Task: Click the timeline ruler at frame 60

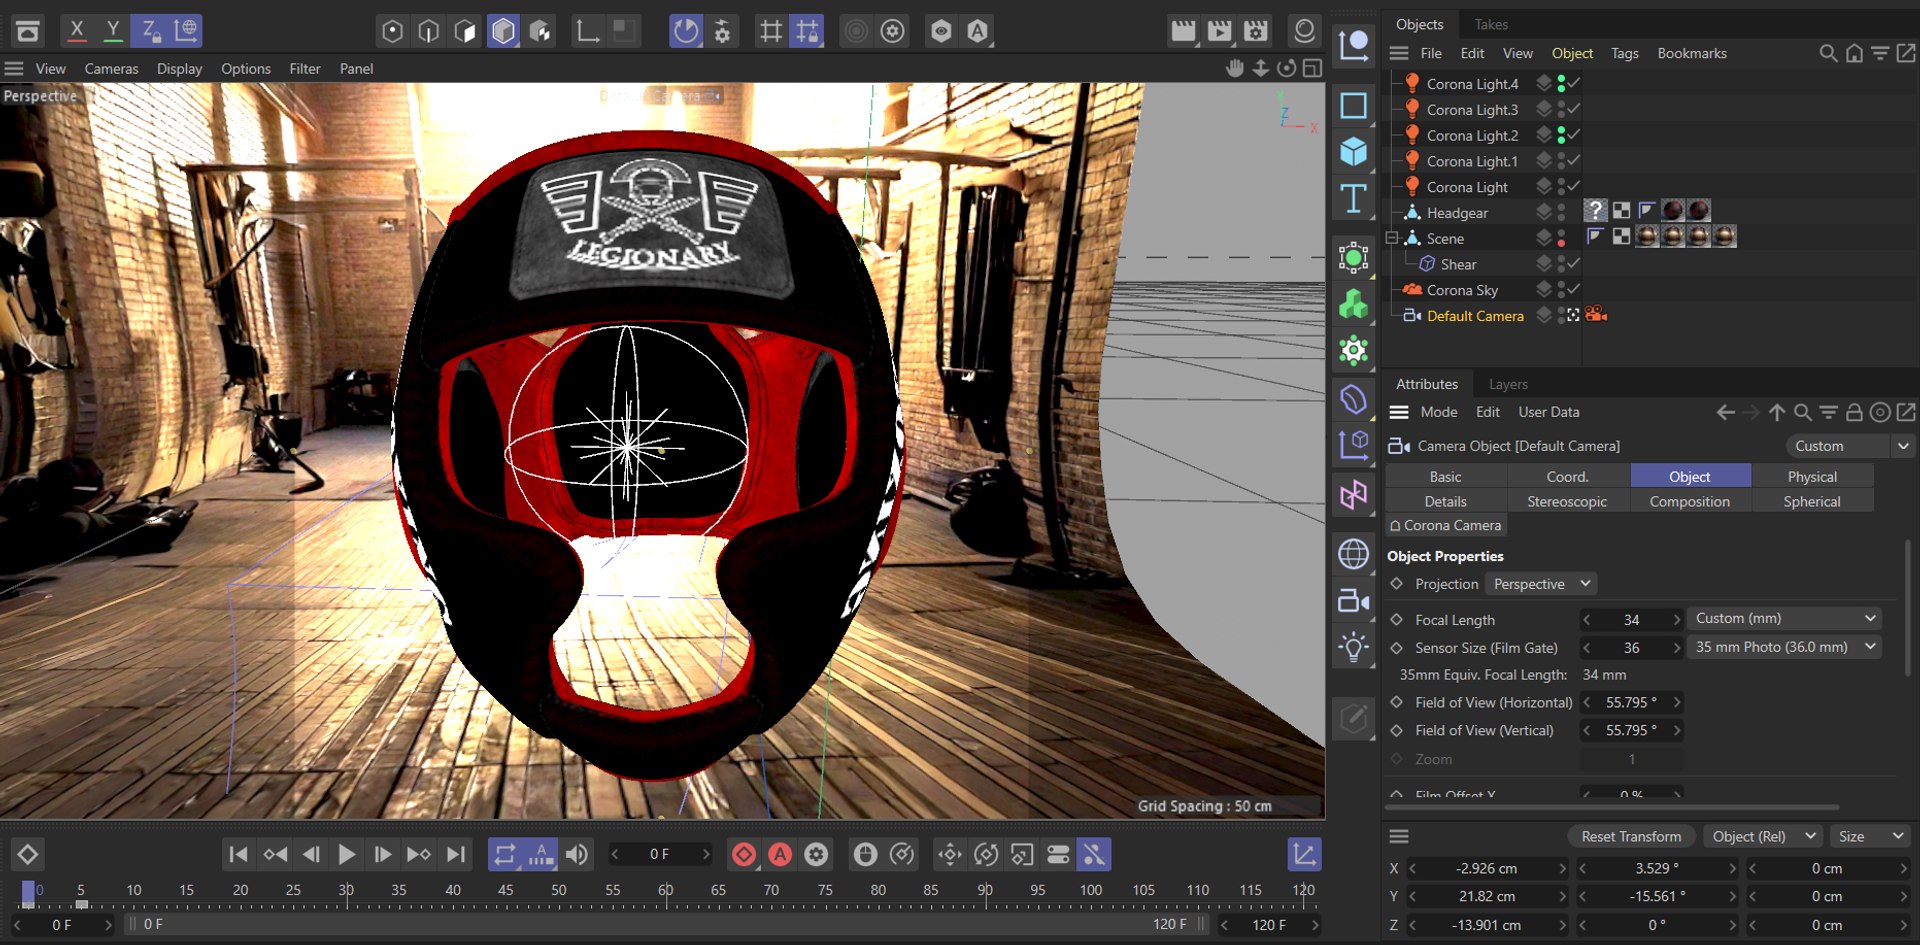Action: pos(666,890)
